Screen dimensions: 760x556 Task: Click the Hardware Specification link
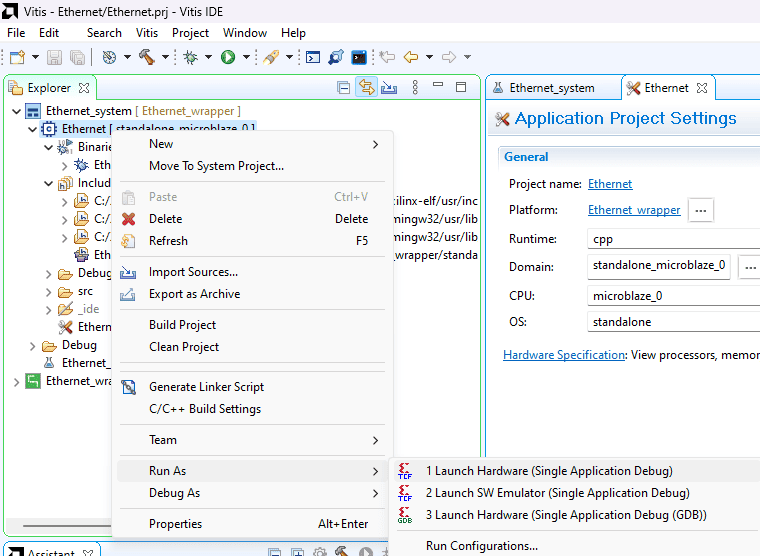[564, 355]
